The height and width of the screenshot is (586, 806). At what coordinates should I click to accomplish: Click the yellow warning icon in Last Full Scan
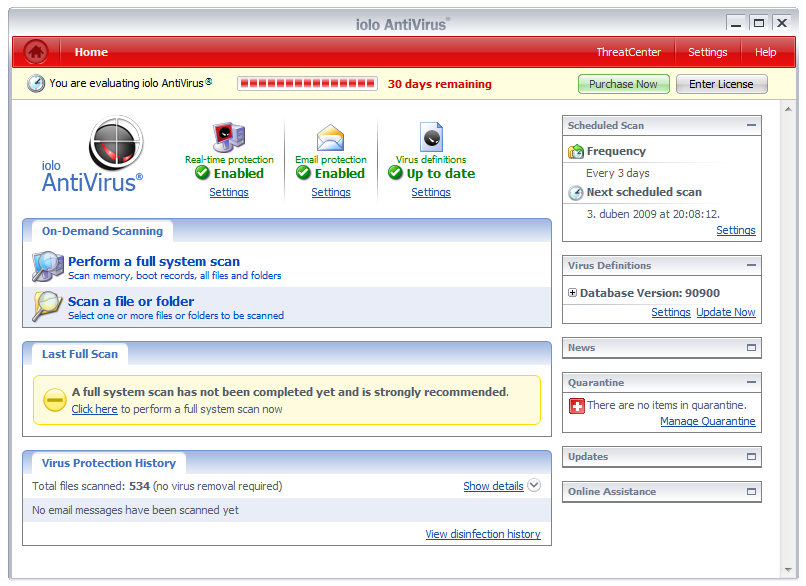(54, 400)
